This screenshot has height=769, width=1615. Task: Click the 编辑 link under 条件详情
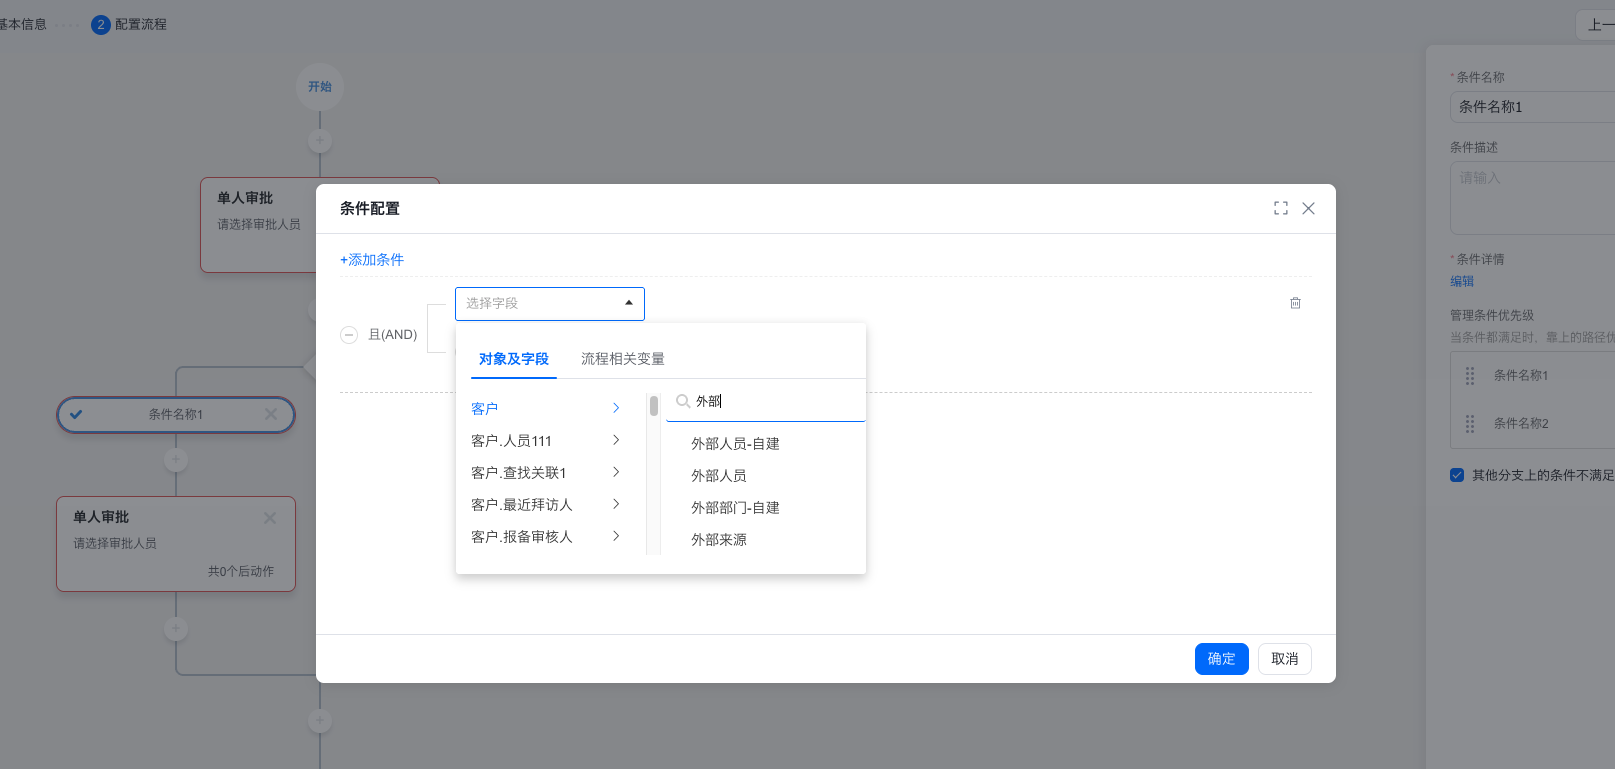click(1462, 282)
